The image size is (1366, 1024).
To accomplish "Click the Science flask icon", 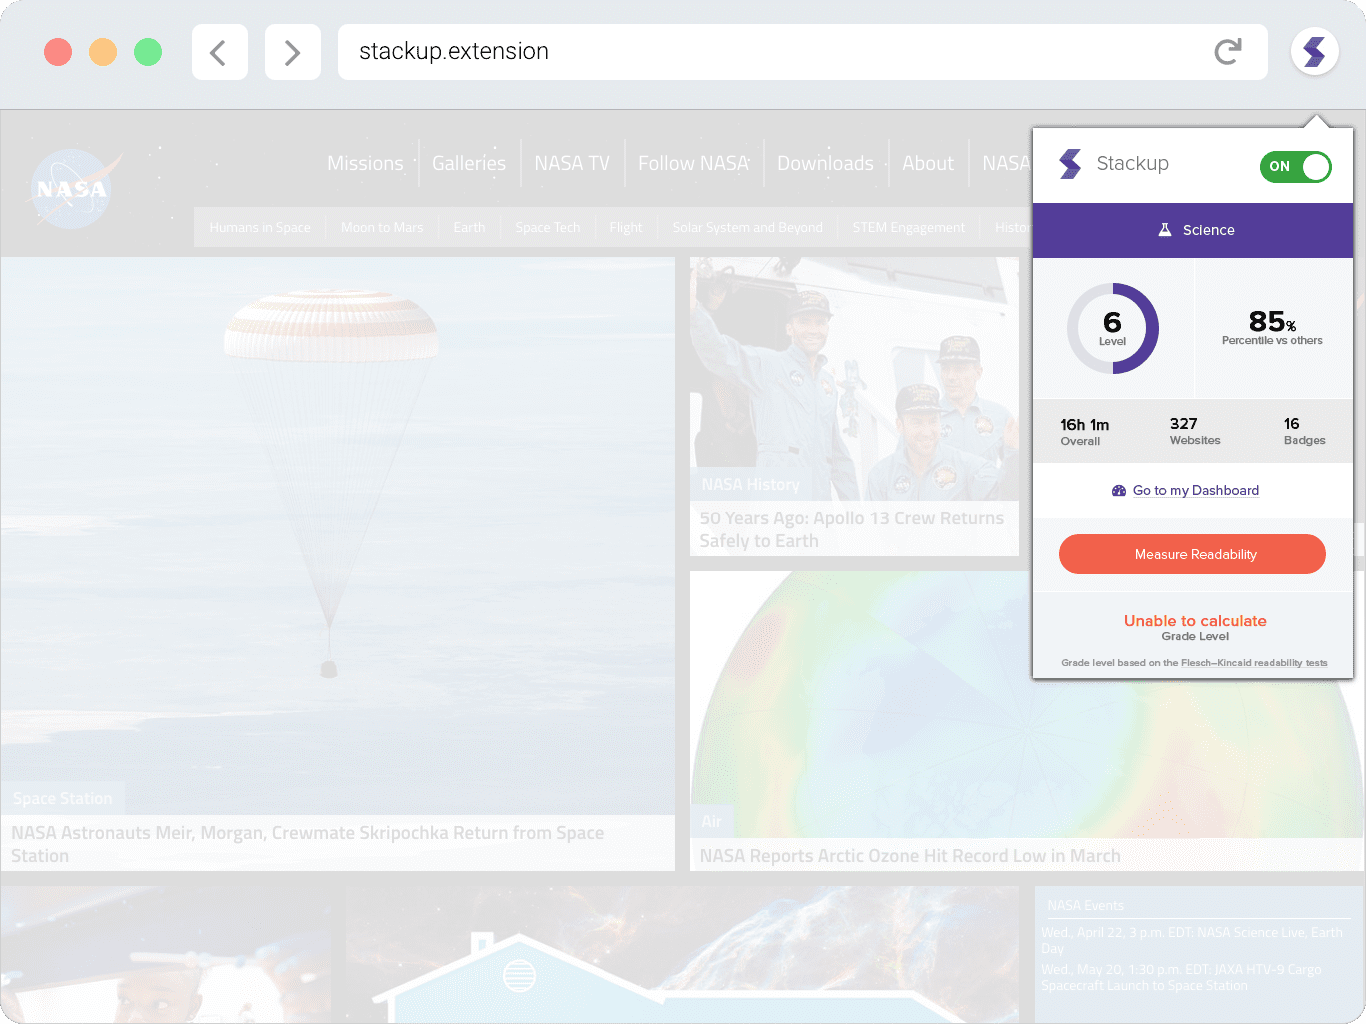I will (x=1164, y=230).
